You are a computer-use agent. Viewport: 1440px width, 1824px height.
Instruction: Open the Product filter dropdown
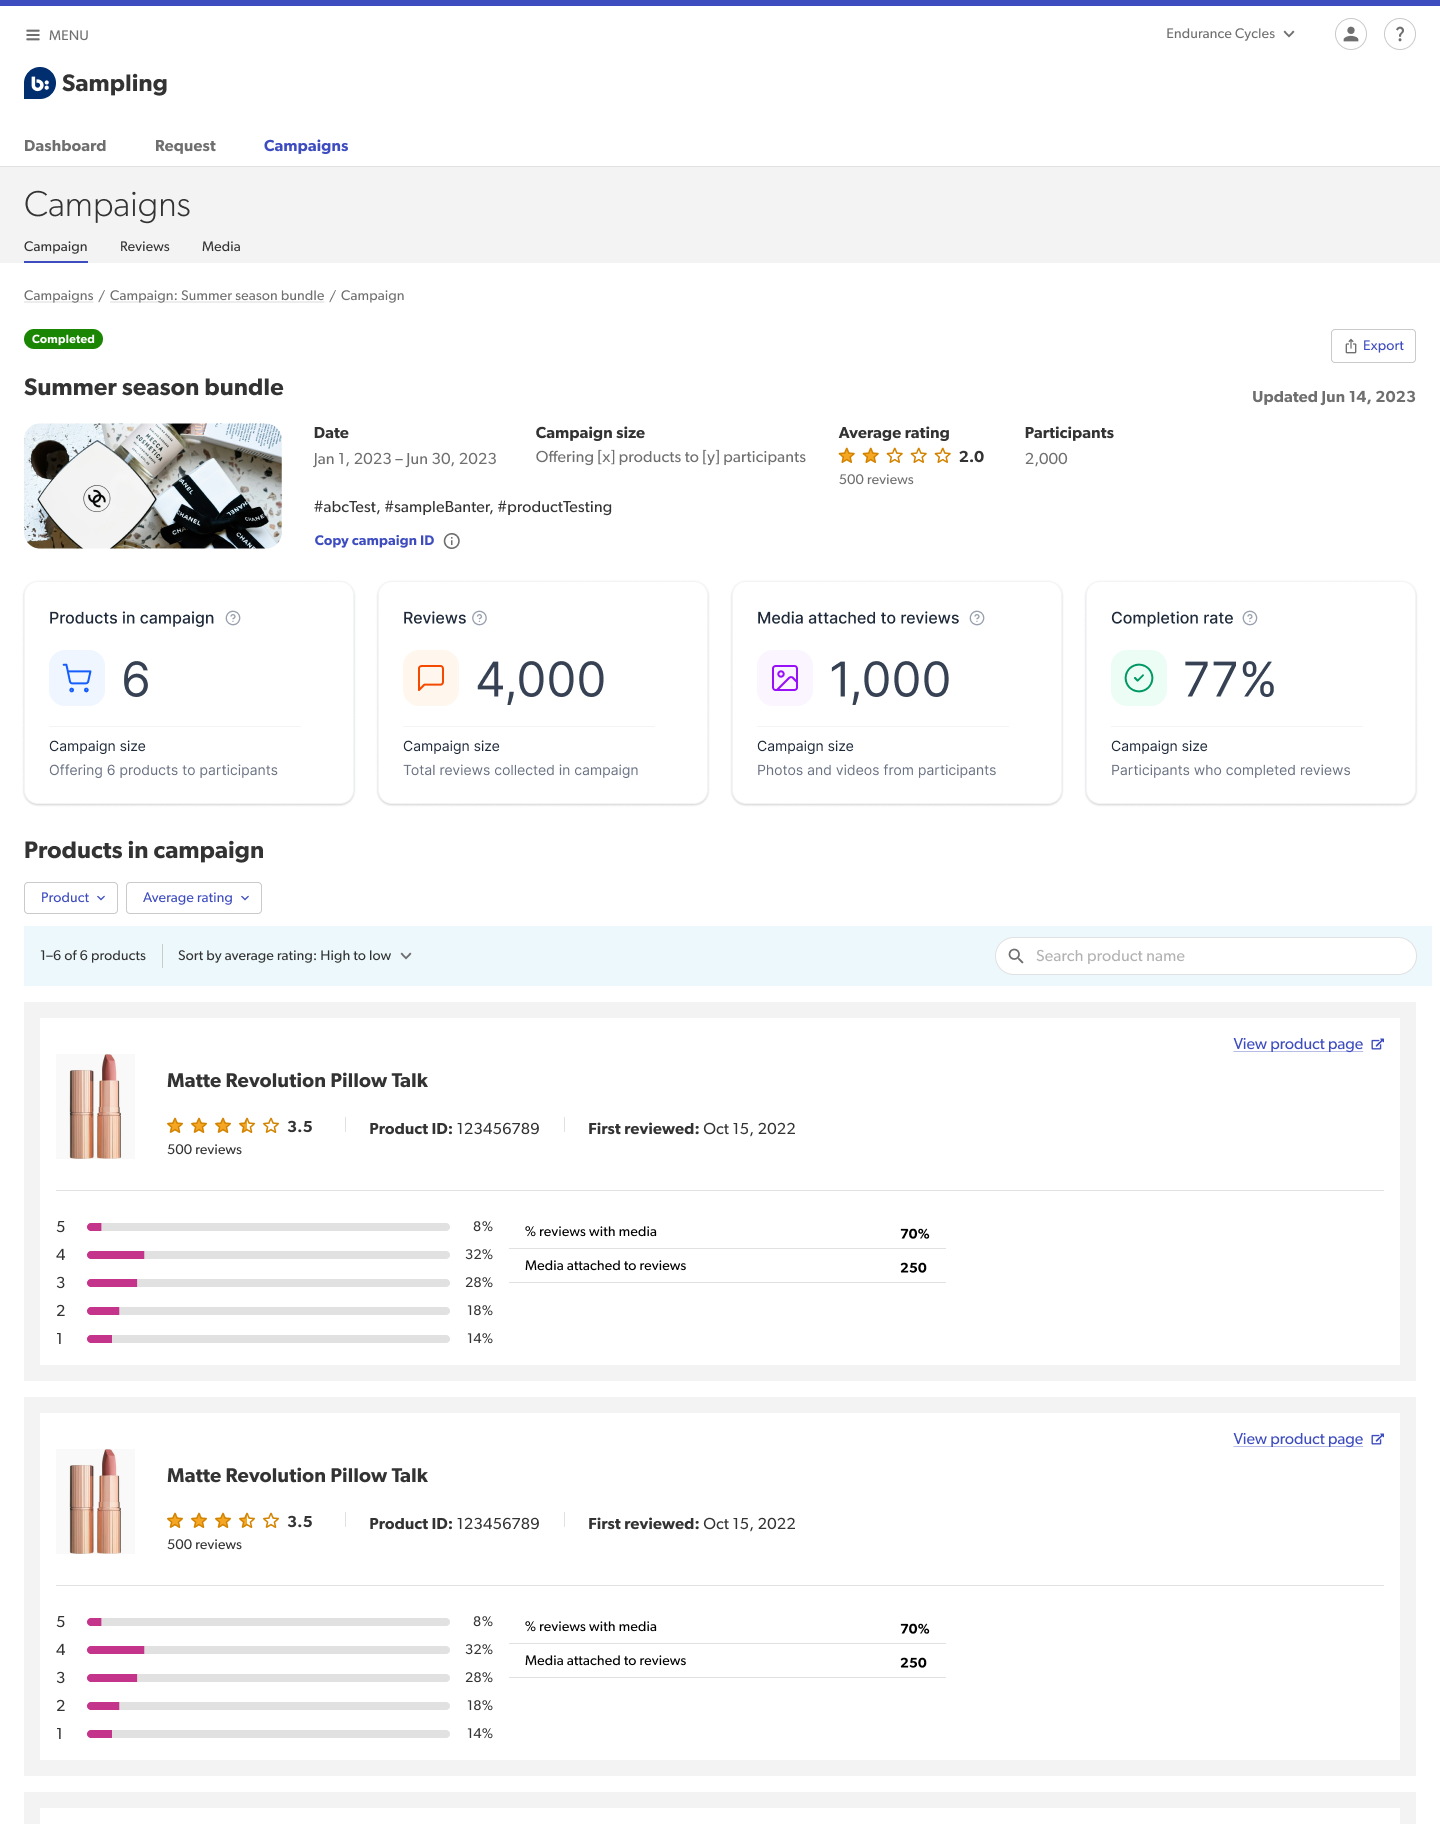click(x=71, y=898)
